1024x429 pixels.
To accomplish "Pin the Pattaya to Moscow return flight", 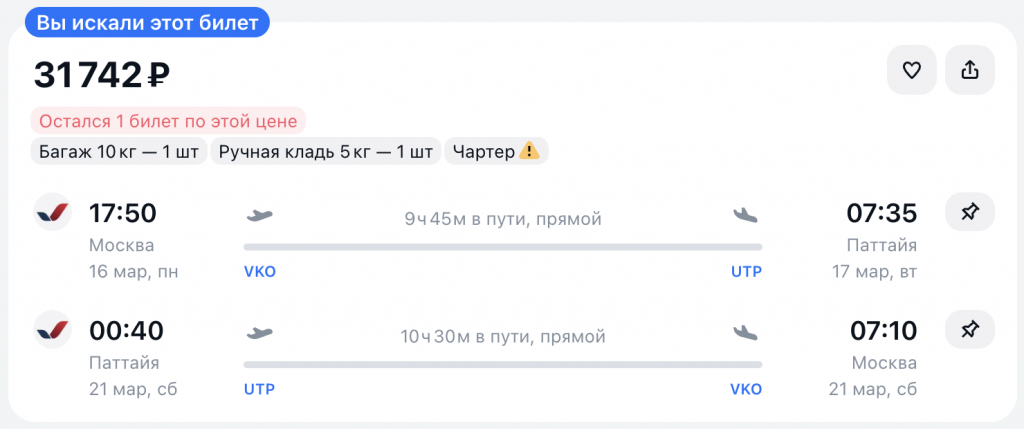I will click(x=969, y=329).
